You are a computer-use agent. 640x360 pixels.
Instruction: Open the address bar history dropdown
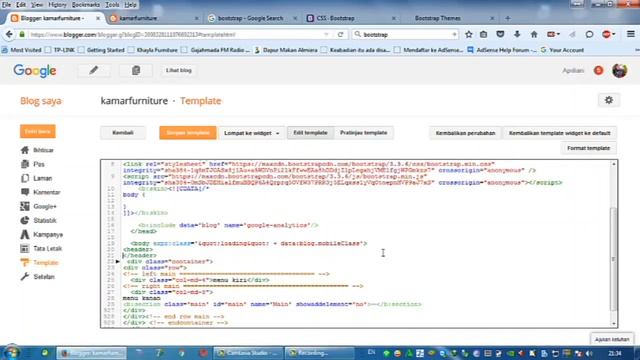326,35
